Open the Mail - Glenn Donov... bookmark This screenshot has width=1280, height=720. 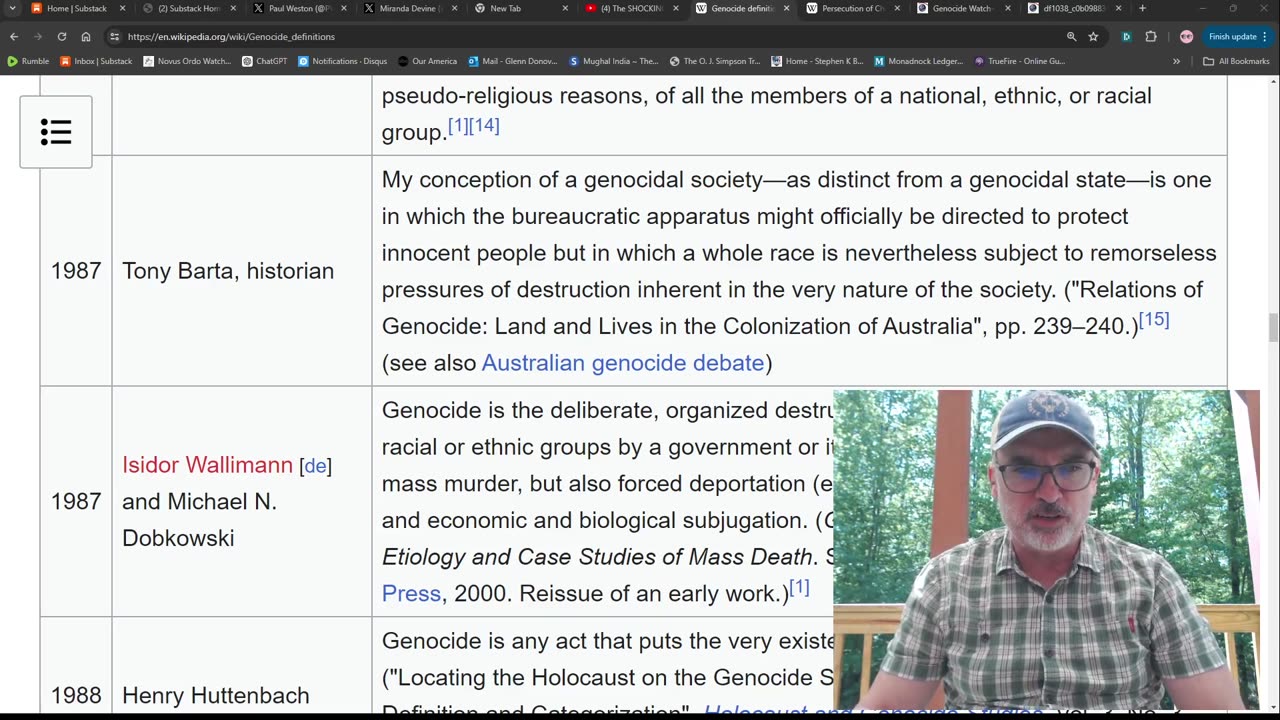point(512,61)
